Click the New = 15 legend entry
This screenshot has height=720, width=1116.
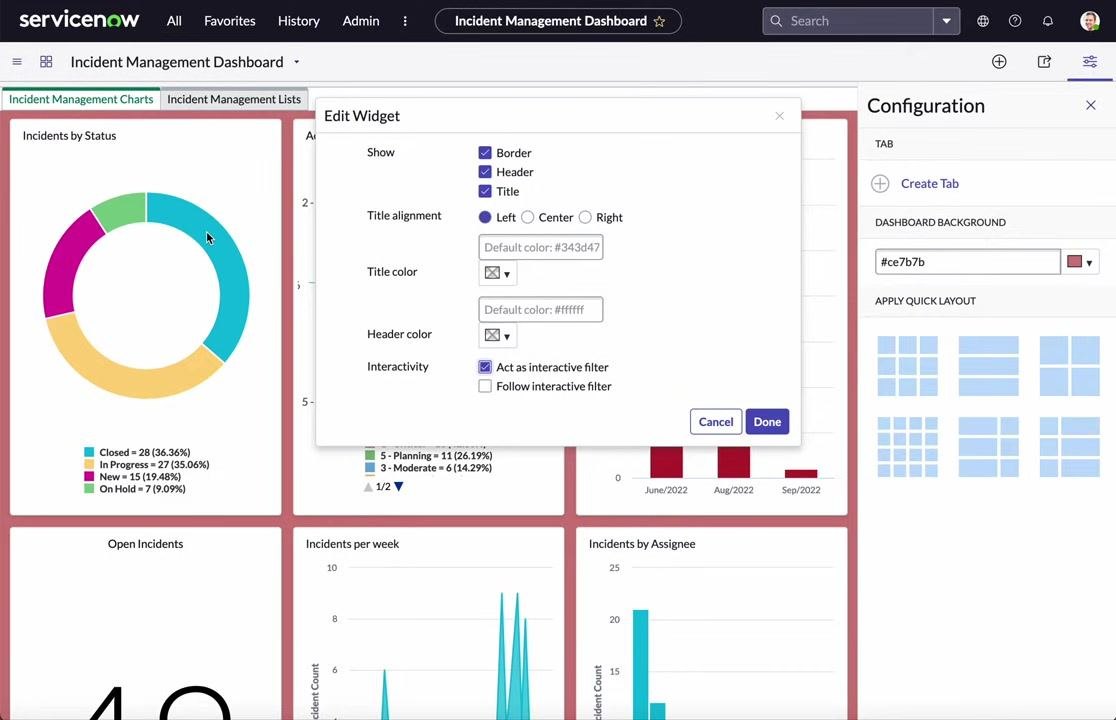(x=132, y=477)
